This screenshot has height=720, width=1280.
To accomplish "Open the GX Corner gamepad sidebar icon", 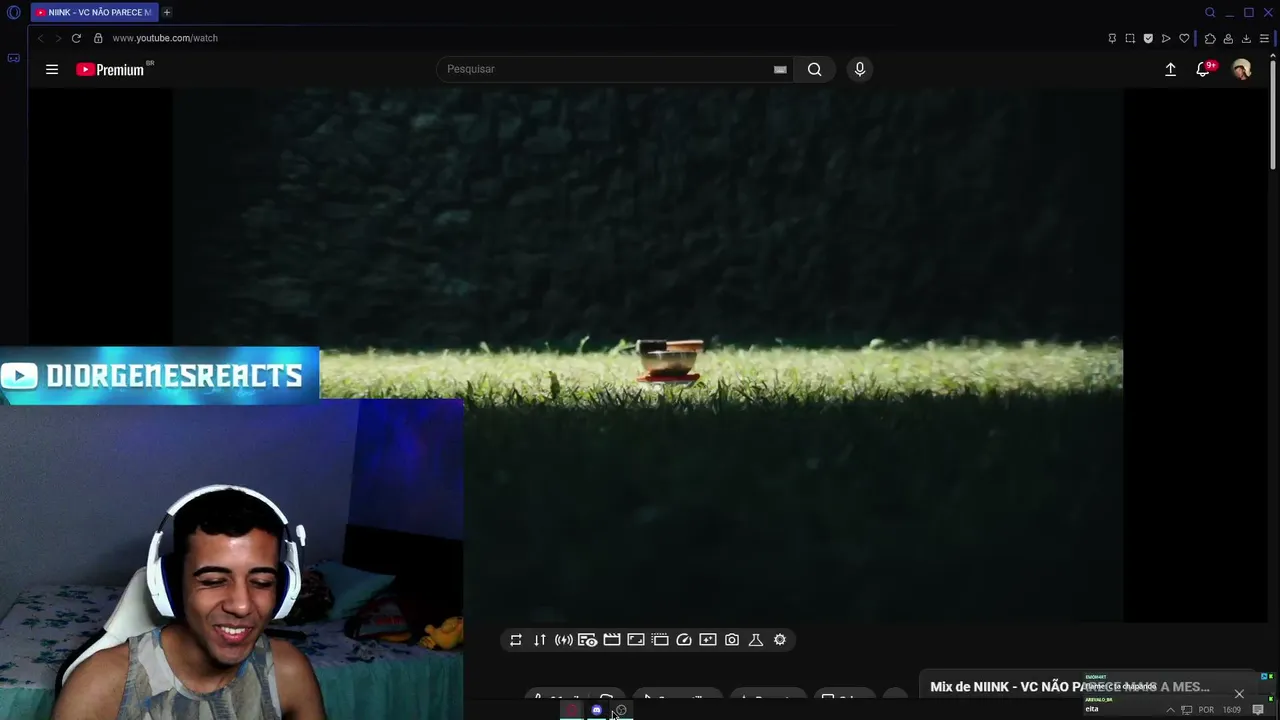I will pos(14,58).
